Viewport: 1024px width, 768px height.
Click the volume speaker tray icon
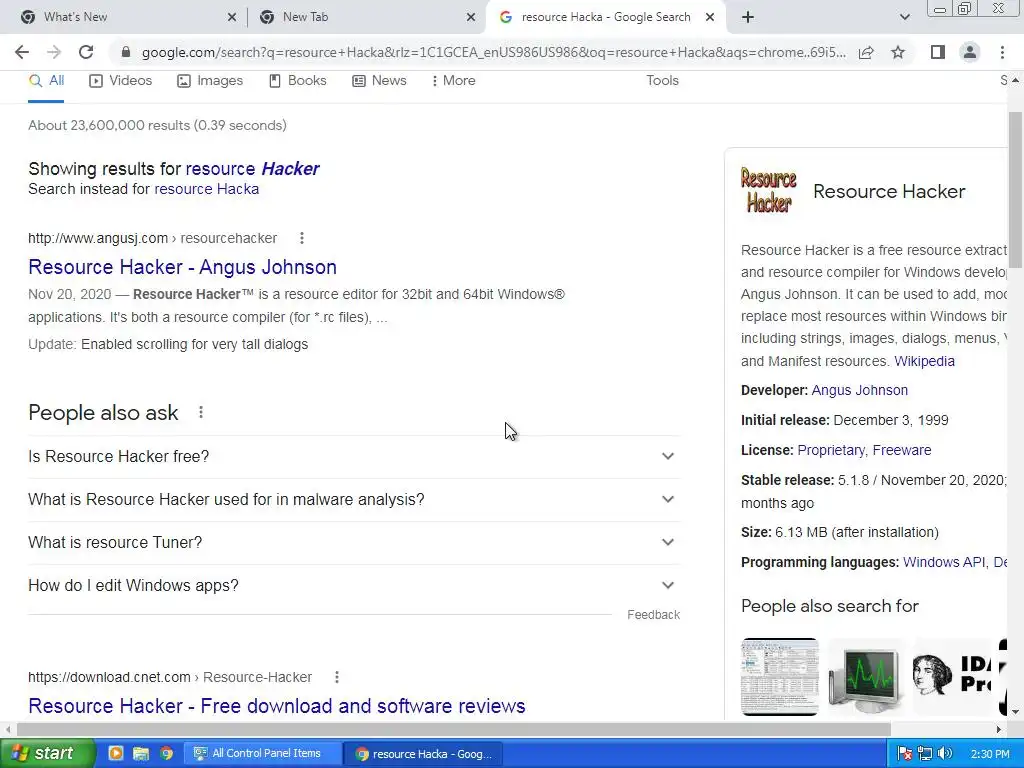[x=944, y=754]
